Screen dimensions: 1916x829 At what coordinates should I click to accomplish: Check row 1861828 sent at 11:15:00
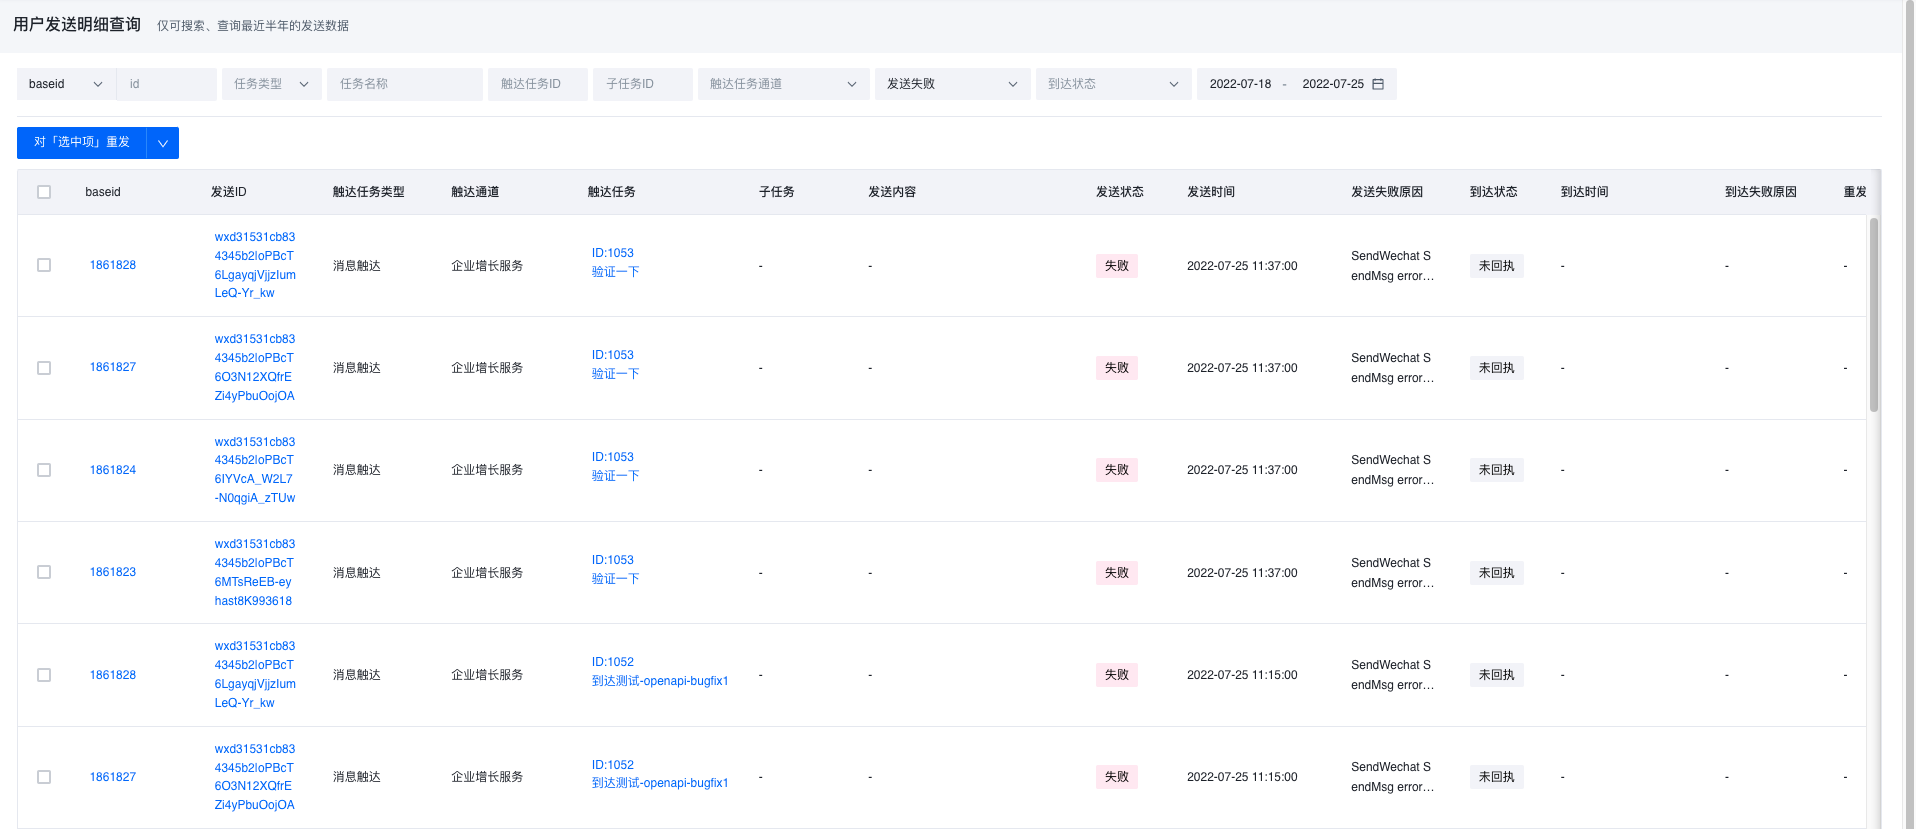(44, 675)
